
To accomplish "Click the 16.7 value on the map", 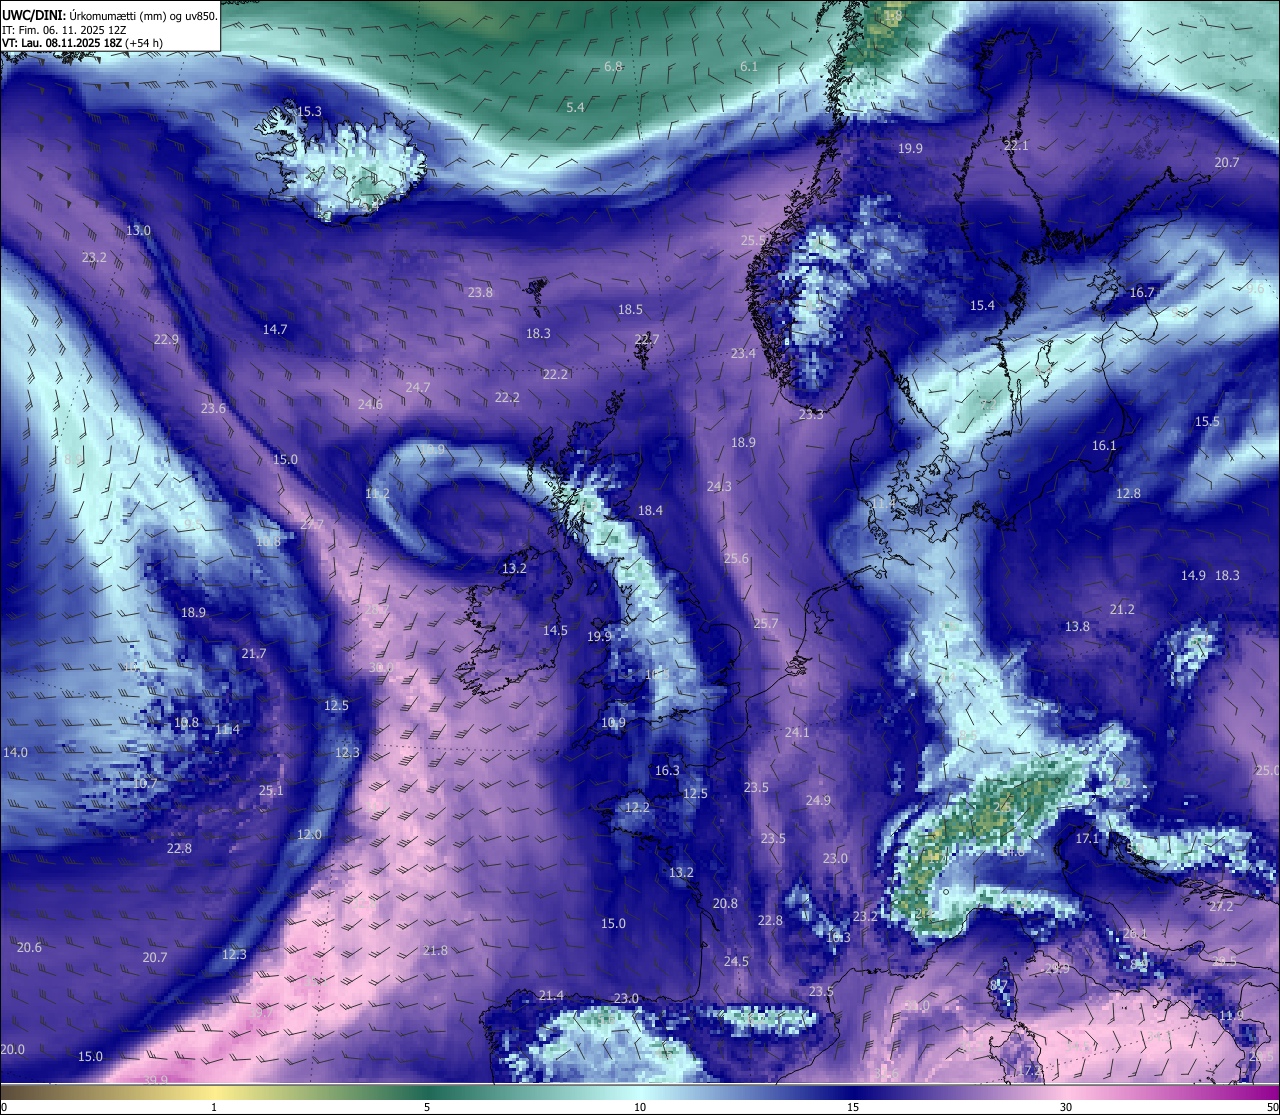I will coord(1142,292).
